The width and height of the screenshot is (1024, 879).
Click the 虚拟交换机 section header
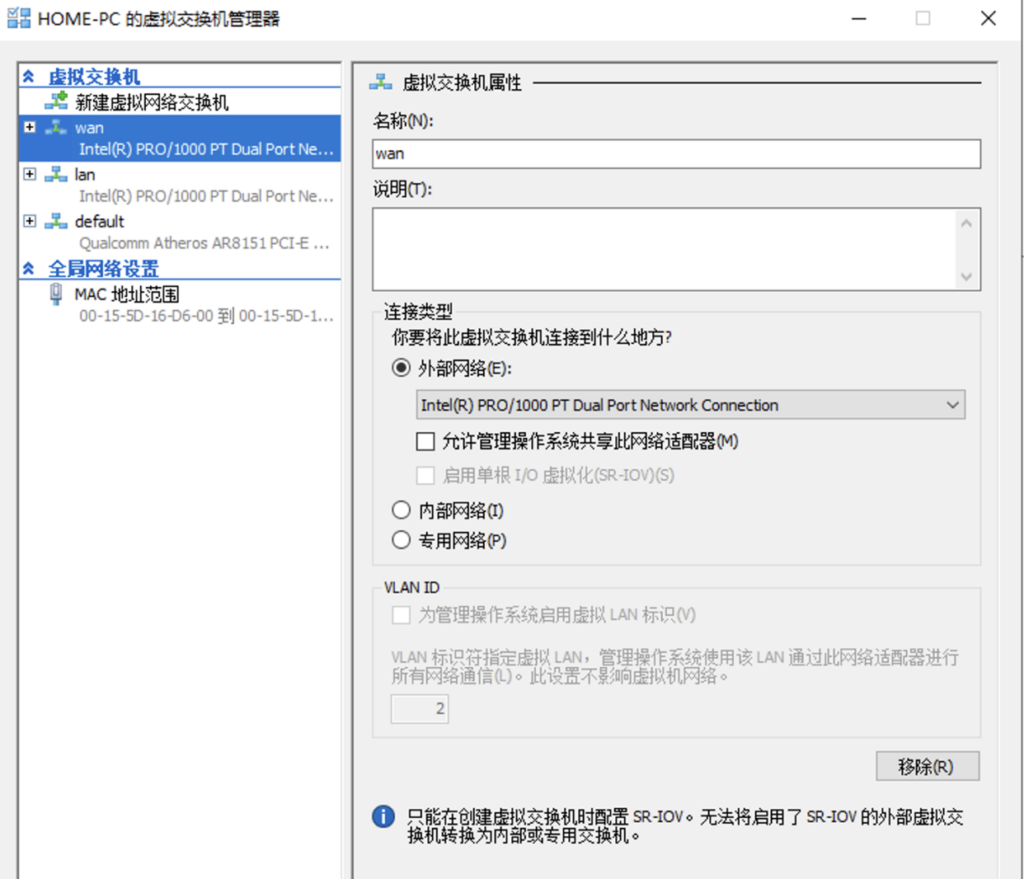point(94,76)
